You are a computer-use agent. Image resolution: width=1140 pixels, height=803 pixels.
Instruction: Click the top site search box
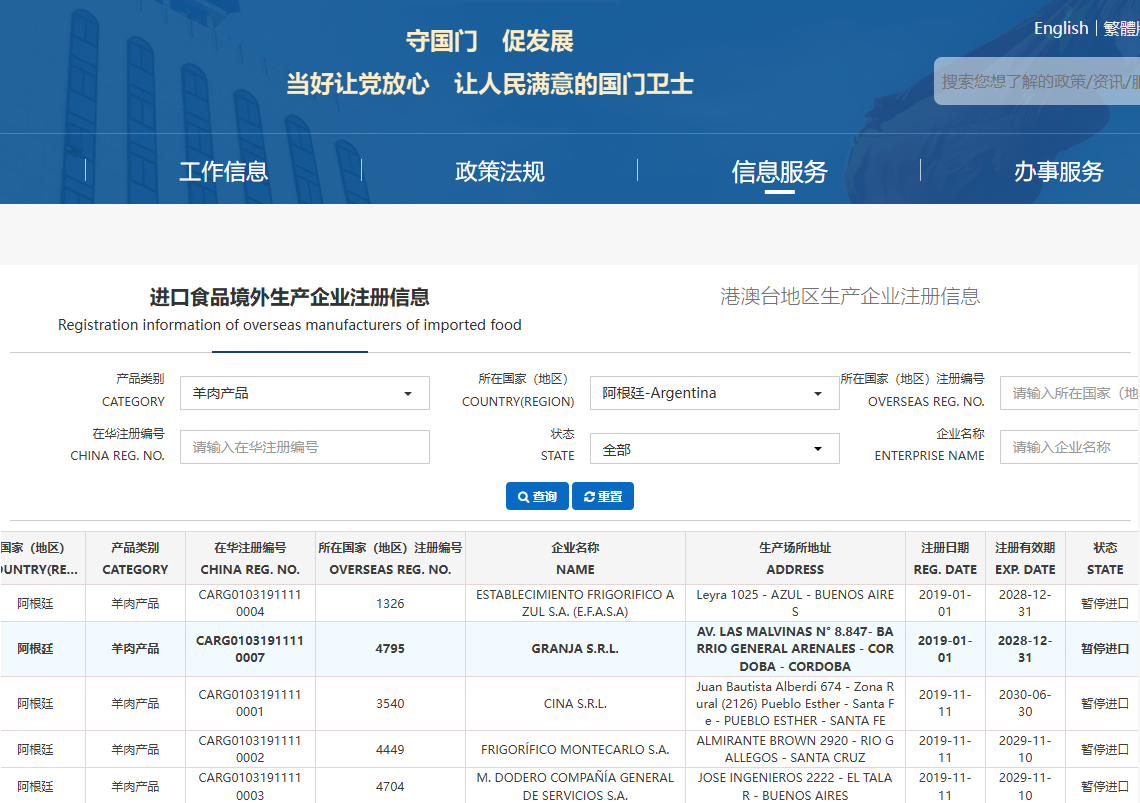[1038, 81]
